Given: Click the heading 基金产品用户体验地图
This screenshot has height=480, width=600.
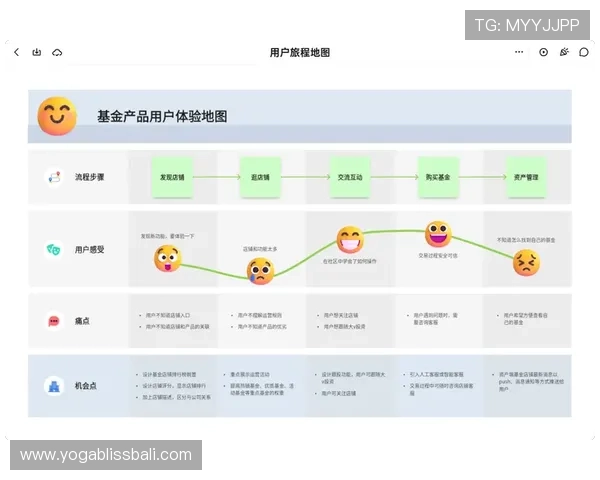Looking at the screenshot, I should tap(162, 116).
